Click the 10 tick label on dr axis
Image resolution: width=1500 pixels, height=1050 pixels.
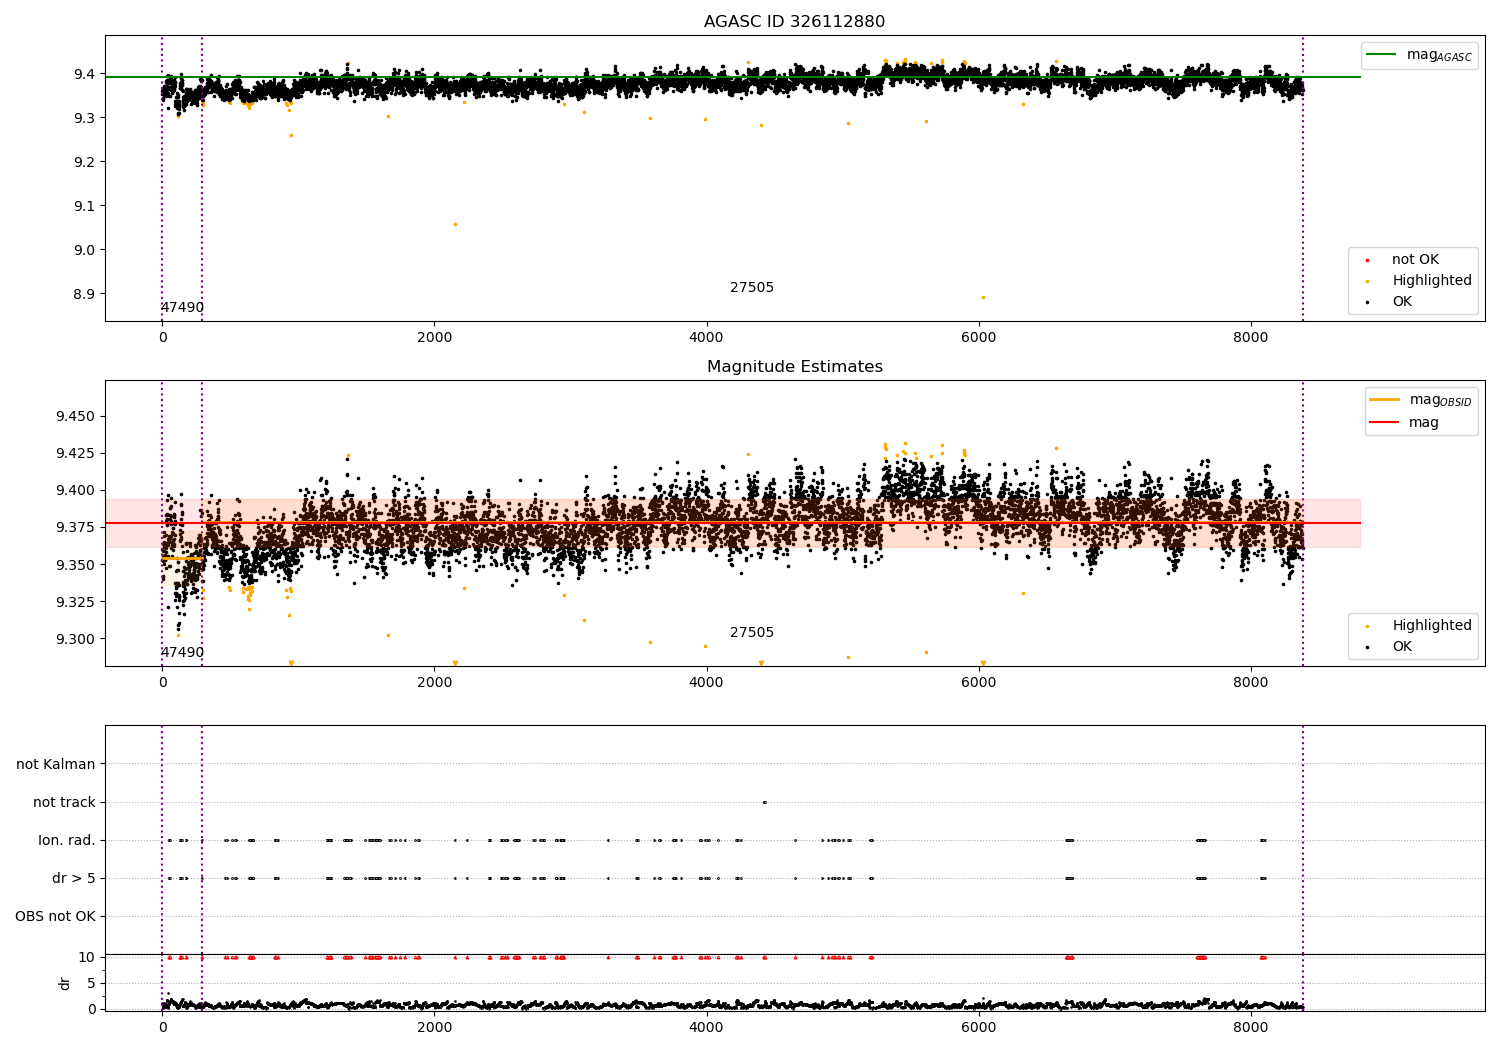click(x=87, y=957)
